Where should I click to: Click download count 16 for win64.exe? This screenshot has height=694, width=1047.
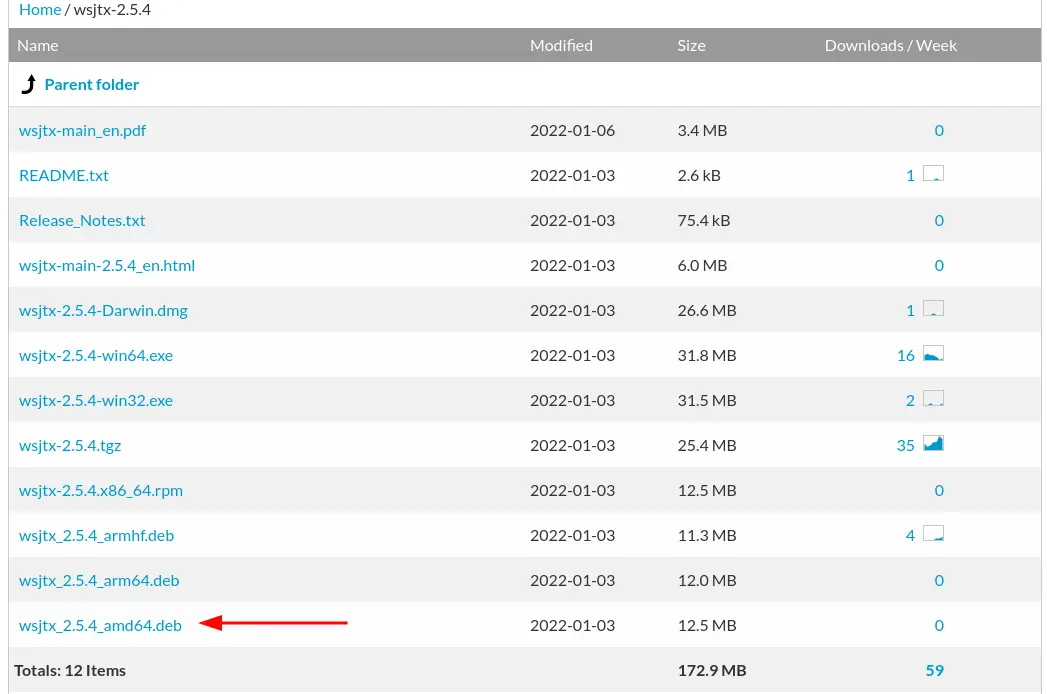905,355
